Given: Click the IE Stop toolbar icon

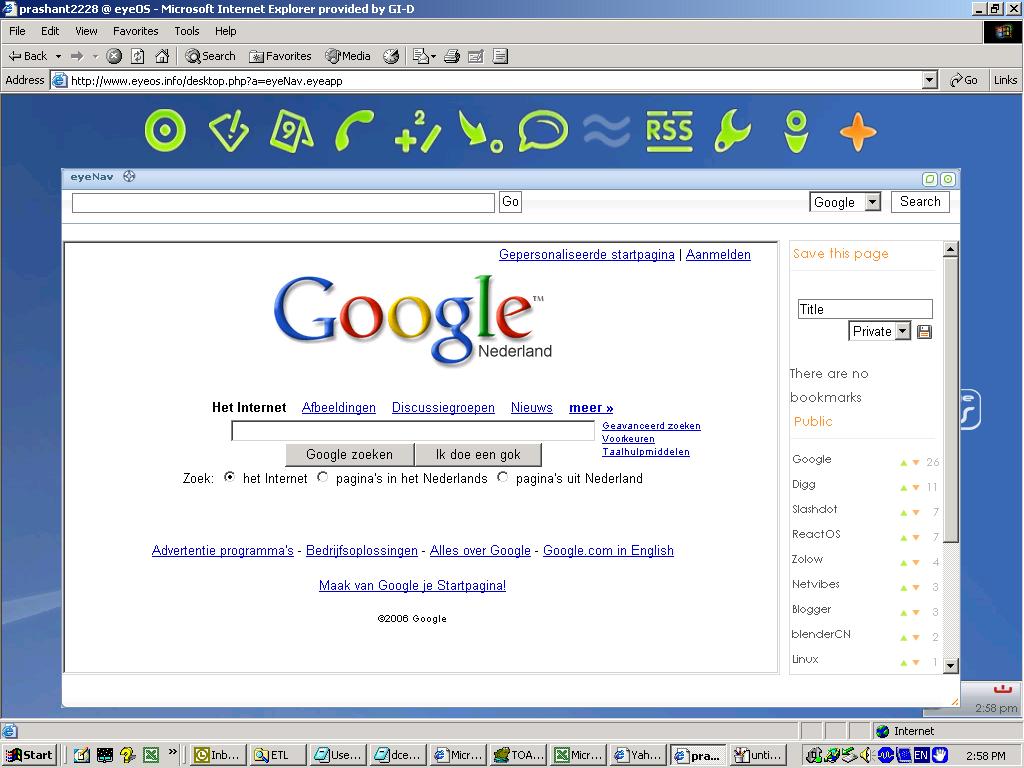Looking at the screenshot, I should click(x=114, y=56).
